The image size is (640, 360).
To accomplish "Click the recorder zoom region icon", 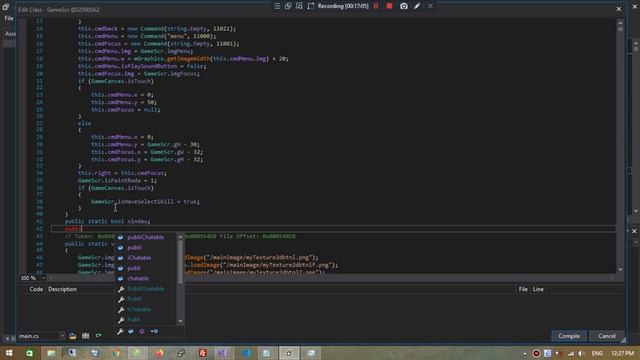I will point(299,6).
